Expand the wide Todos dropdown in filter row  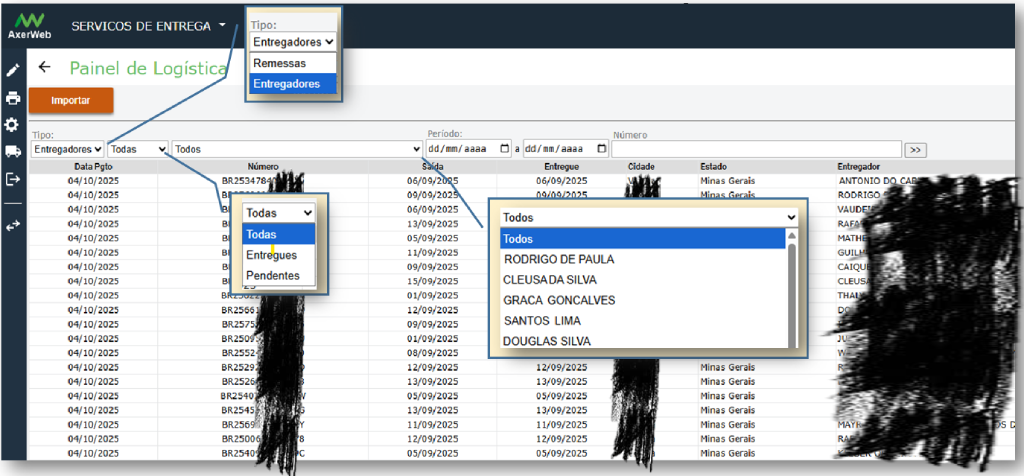297,149
